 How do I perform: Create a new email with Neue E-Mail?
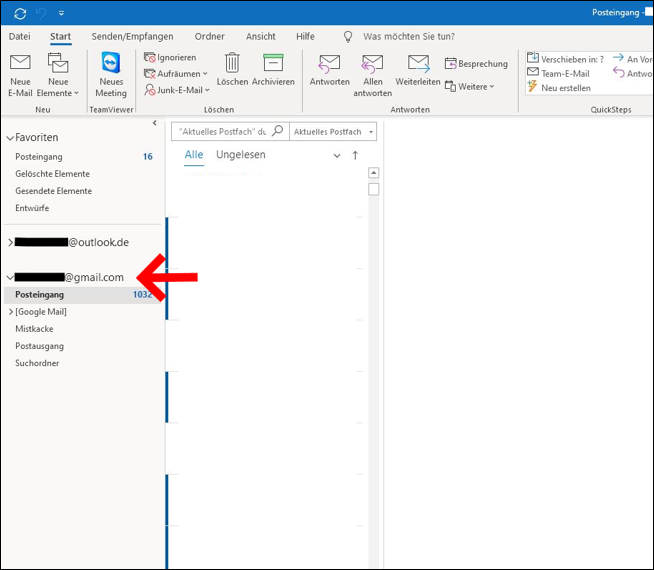20,75
